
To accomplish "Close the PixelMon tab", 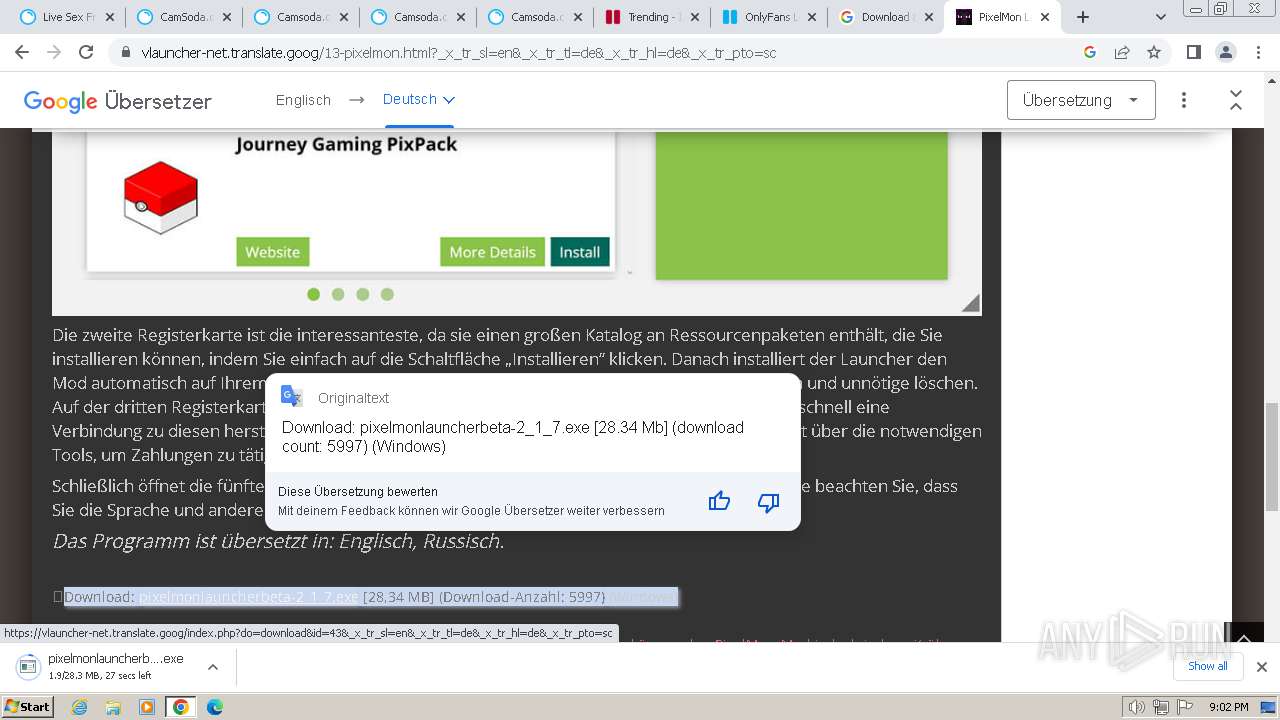I will click(x=1045, y=17).
